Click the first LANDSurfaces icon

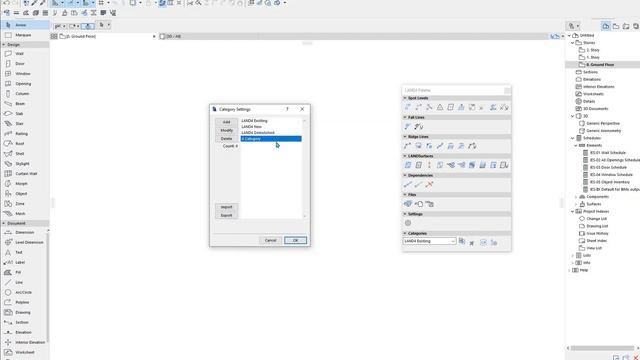tap(408, 165)
